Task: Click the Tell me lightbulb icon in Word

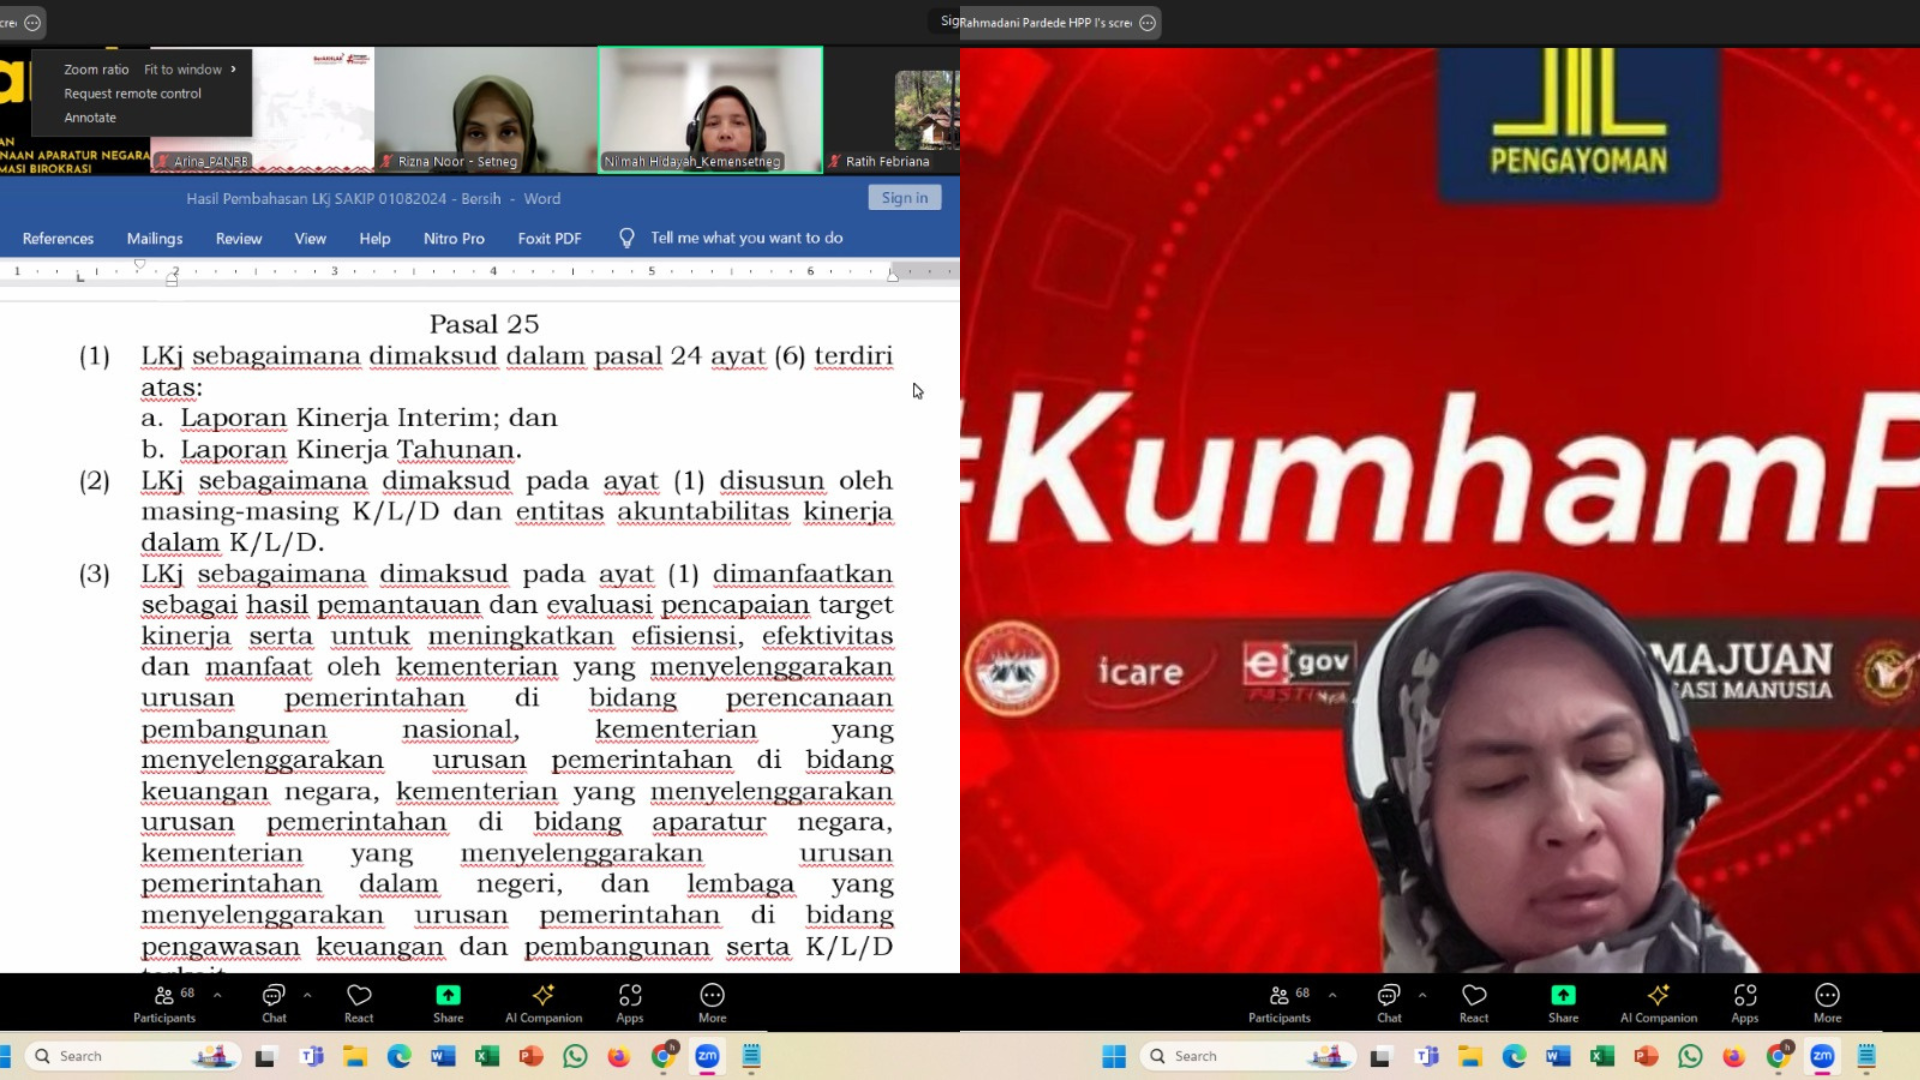Action: point(627,238)
